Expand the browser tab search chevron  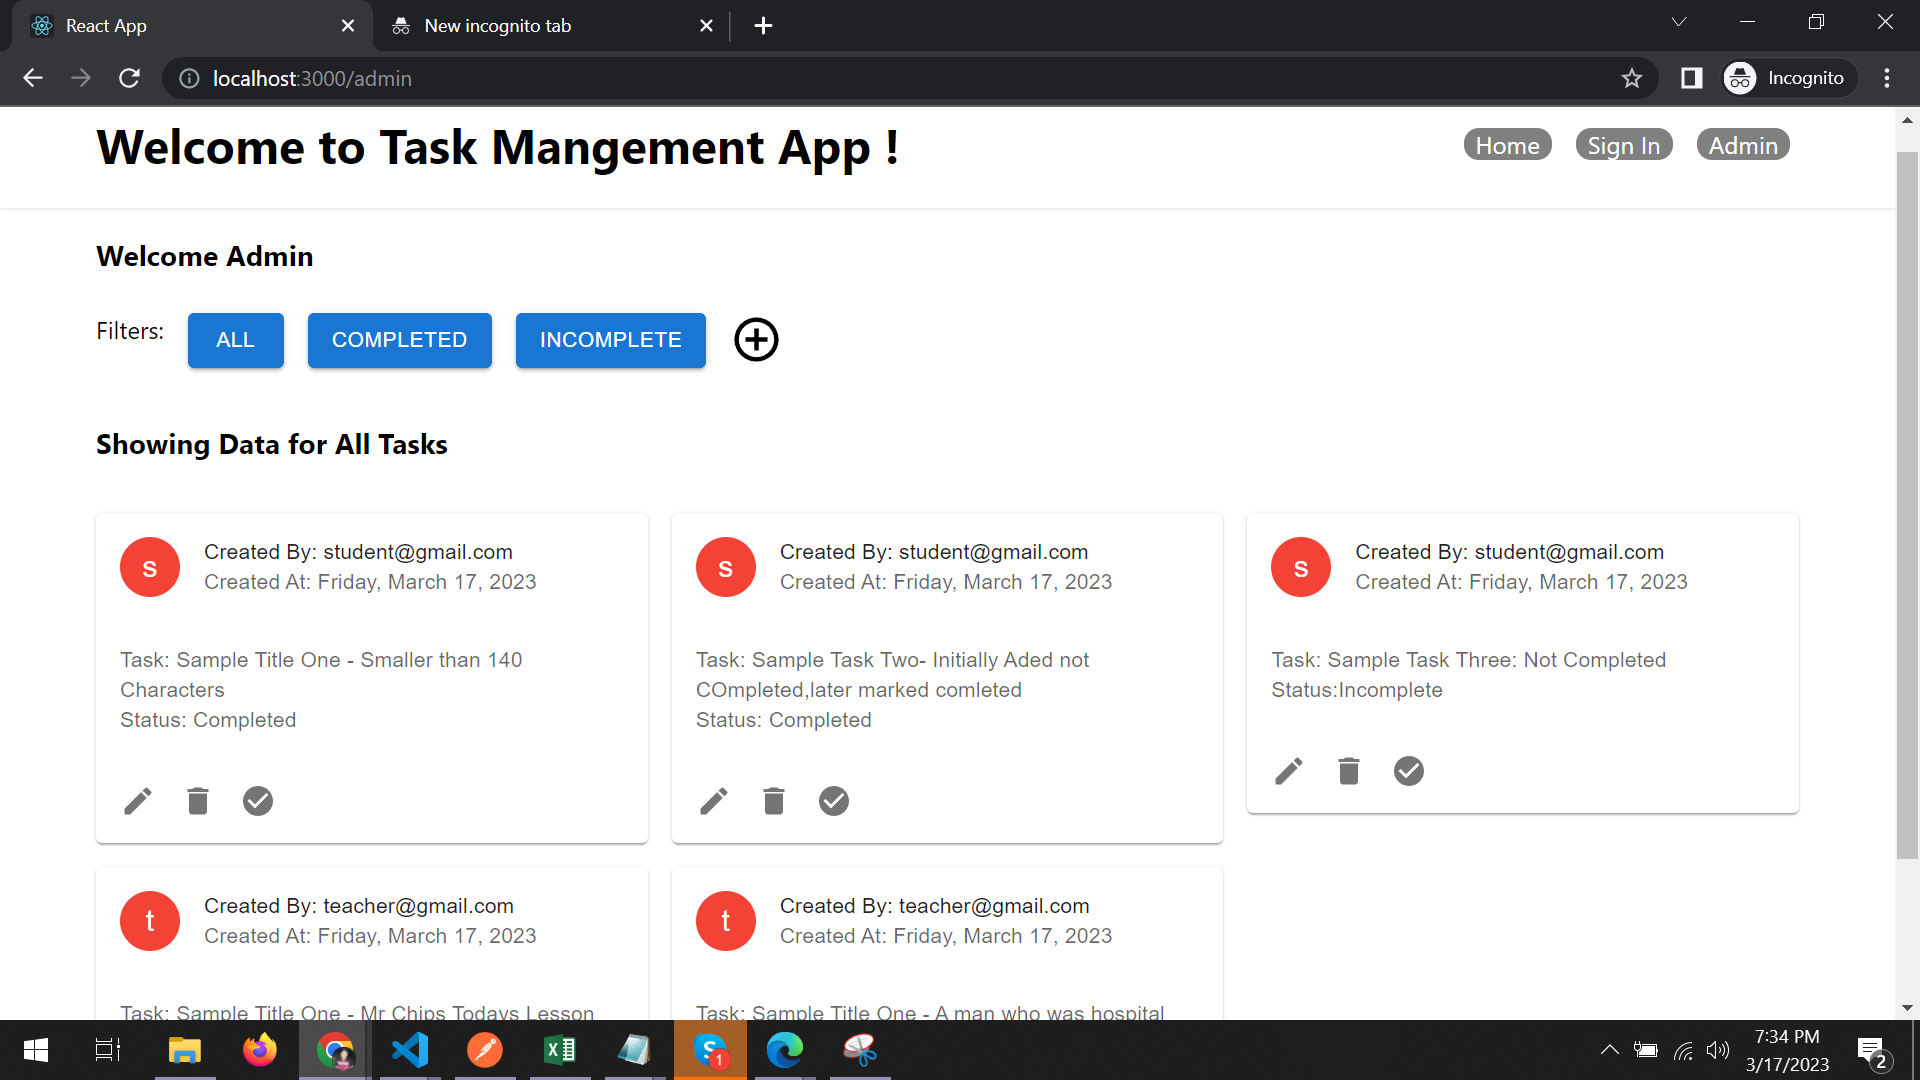[1679, 21]
